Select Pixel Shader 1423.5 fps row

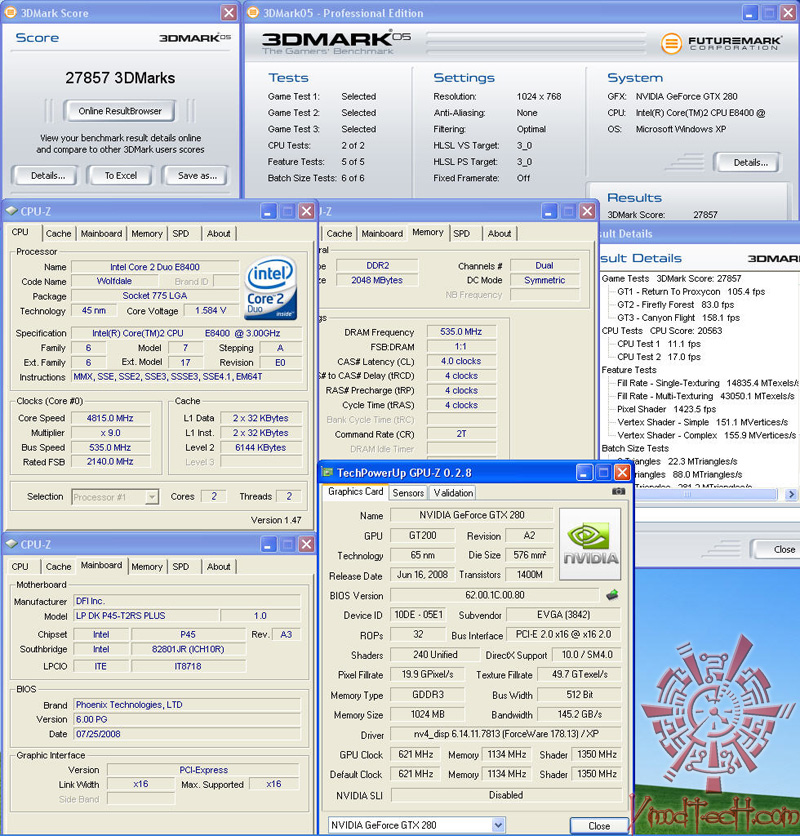coord(666,409)
